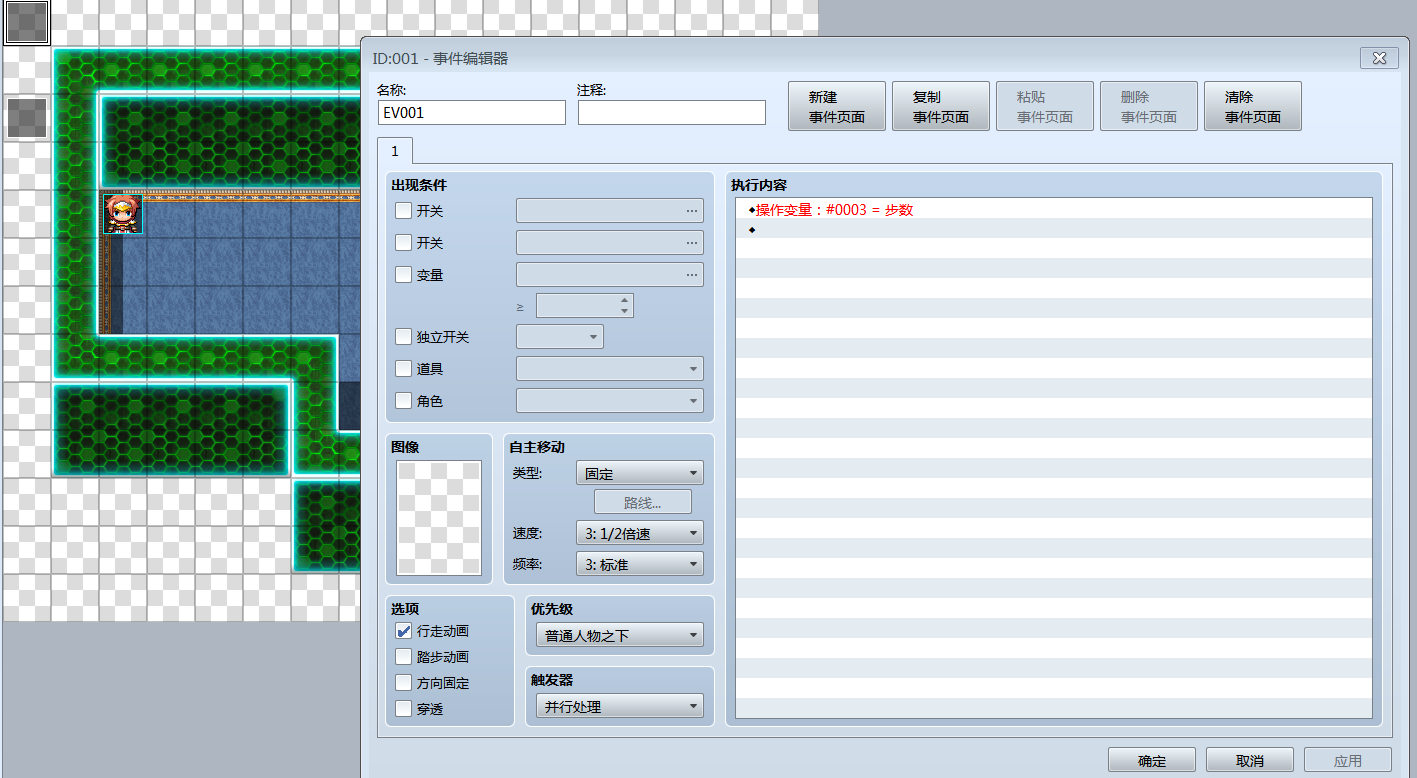Click the 删除事件页面 button
1417x778 pixels.
(x=1149, y=107)
